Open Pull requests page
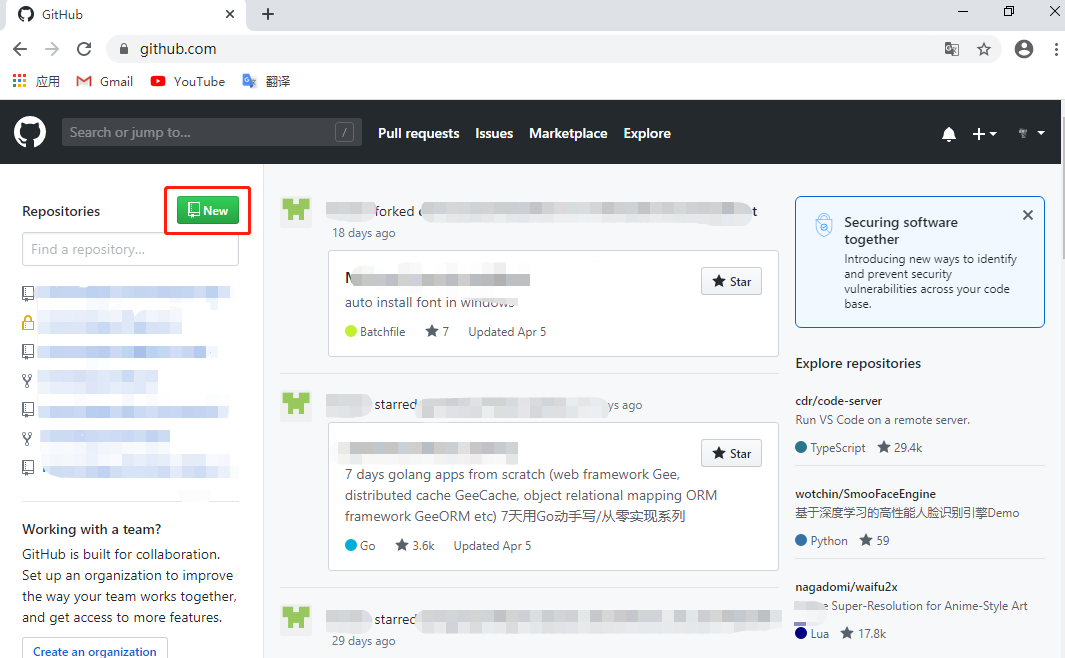Viewport: 1065px width, 658px height. click(418, 133)
